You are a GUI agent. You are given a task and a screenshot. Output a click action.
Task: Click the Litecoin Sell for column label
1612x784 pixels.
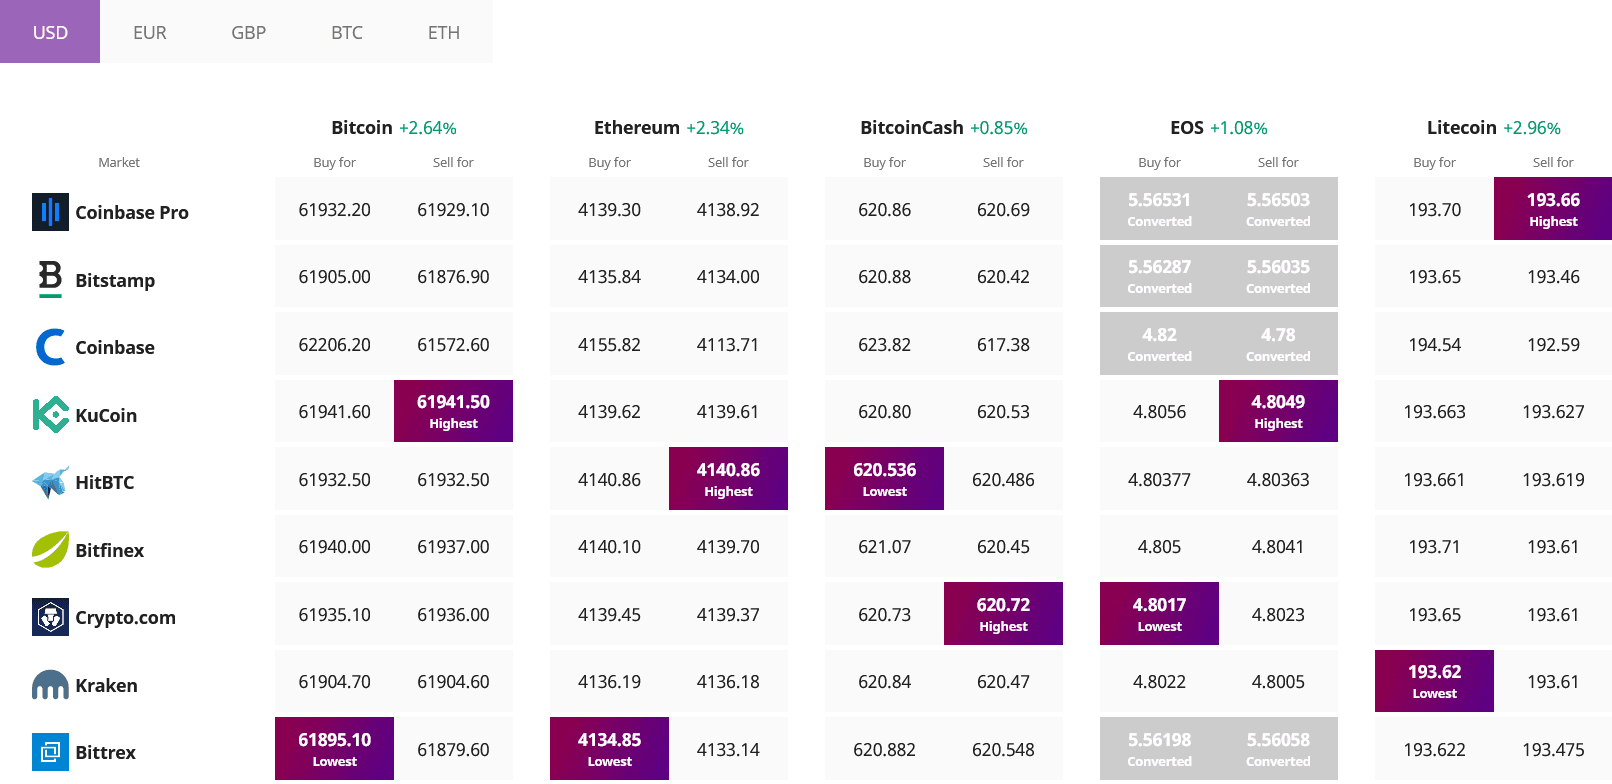click(x=1553, y=162)
